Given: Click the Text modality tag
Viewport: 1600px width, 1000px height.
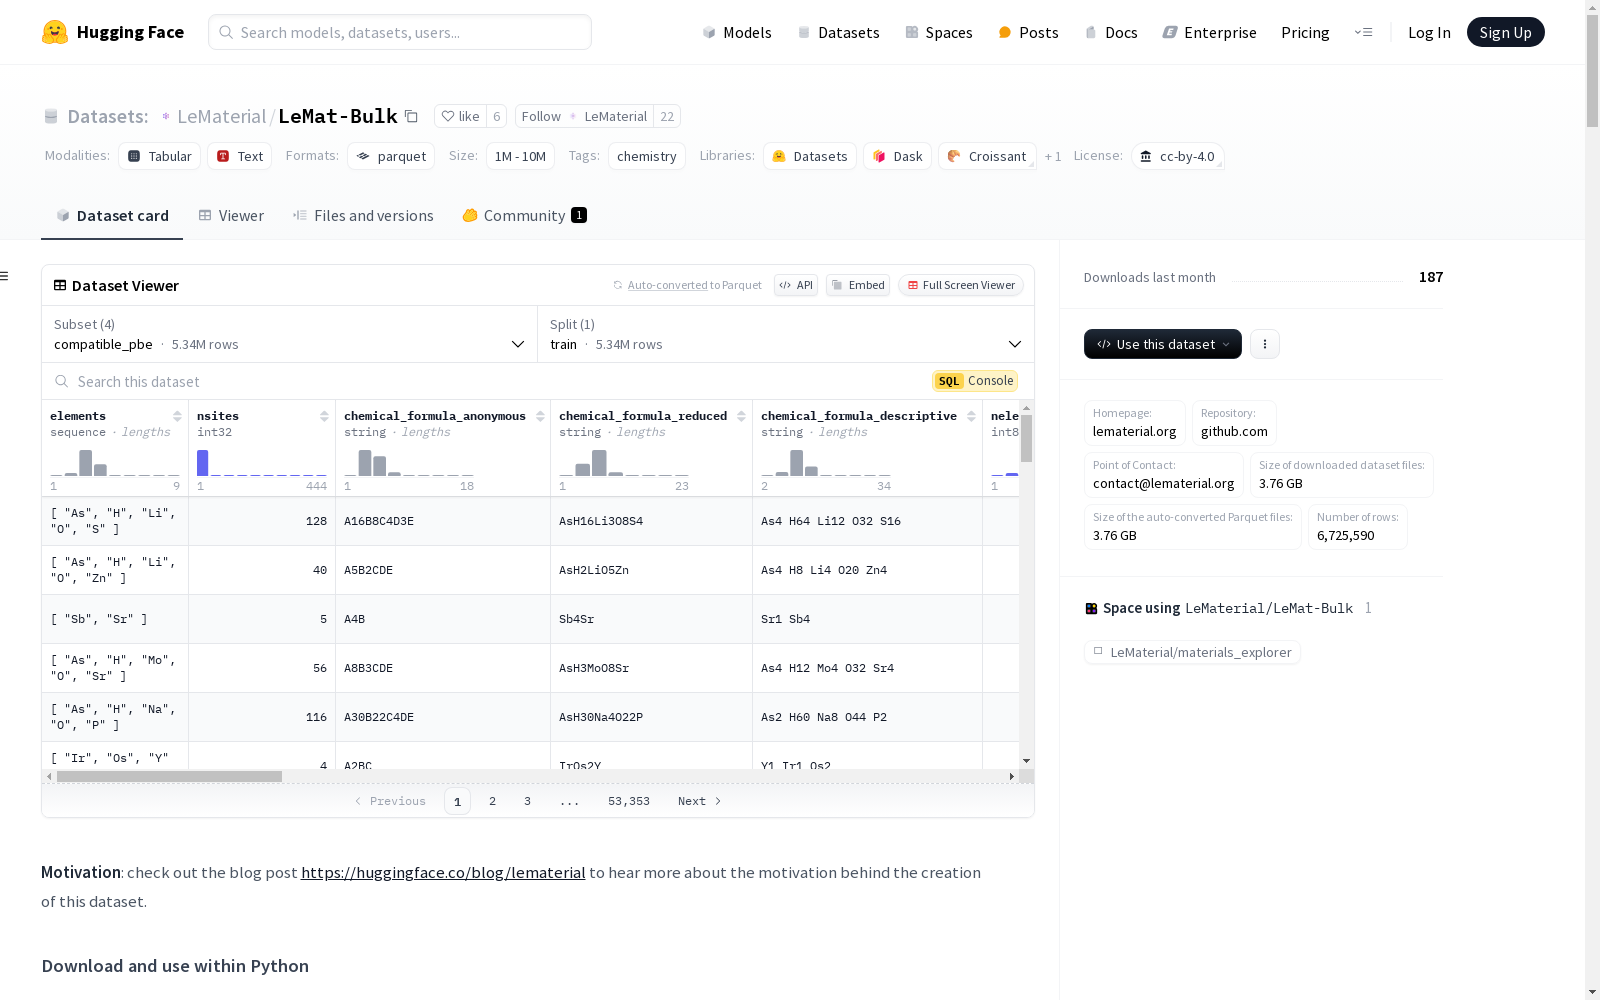Looking at the screenshot, I should click(240, 156).
